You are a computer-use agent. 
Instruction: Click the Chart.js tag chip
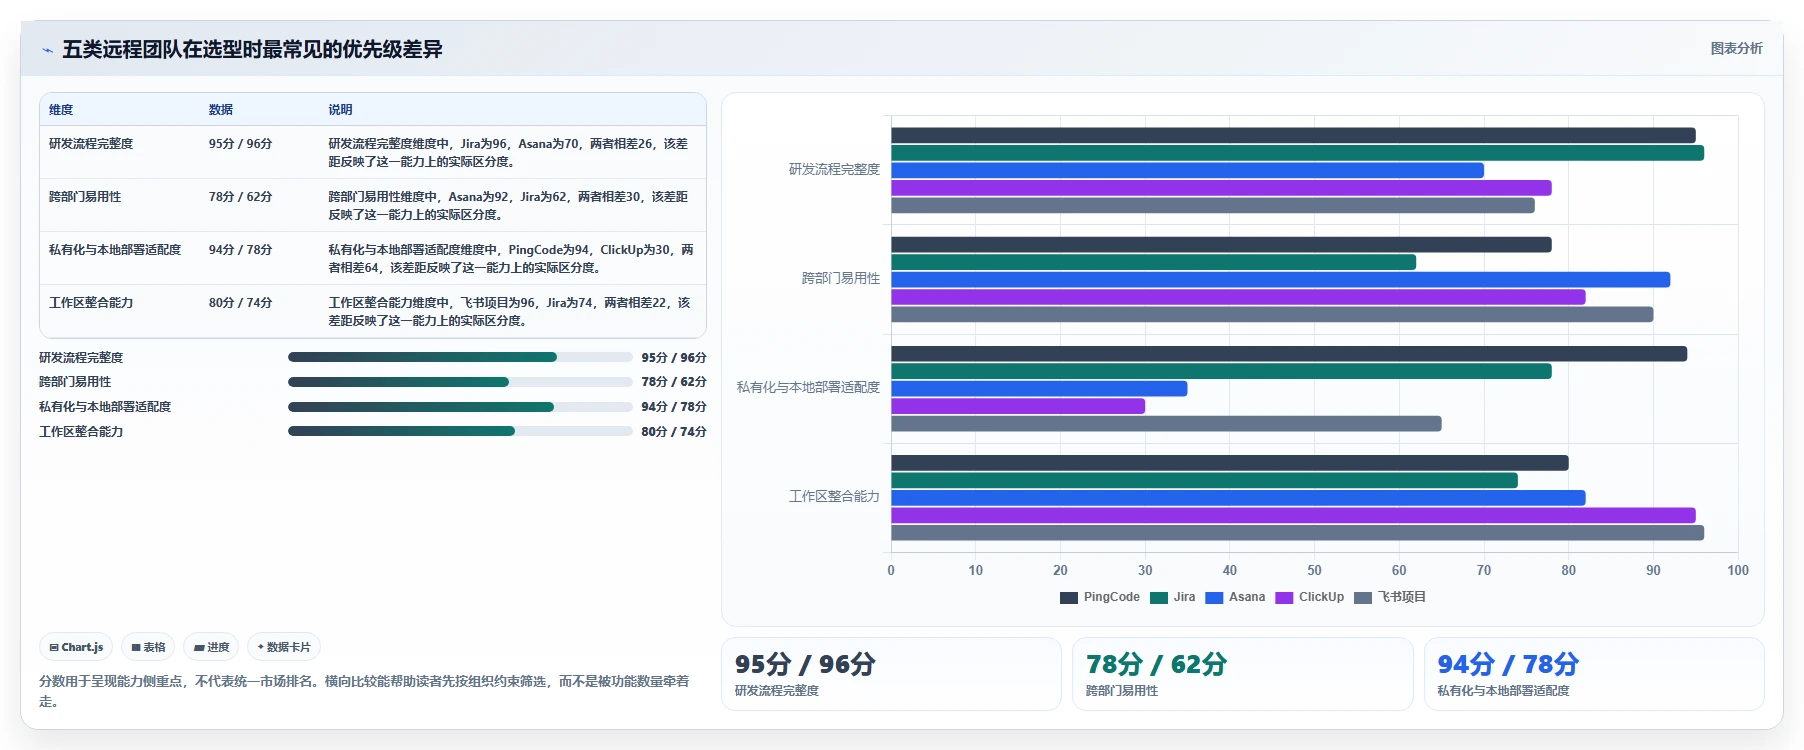point(76,647)
